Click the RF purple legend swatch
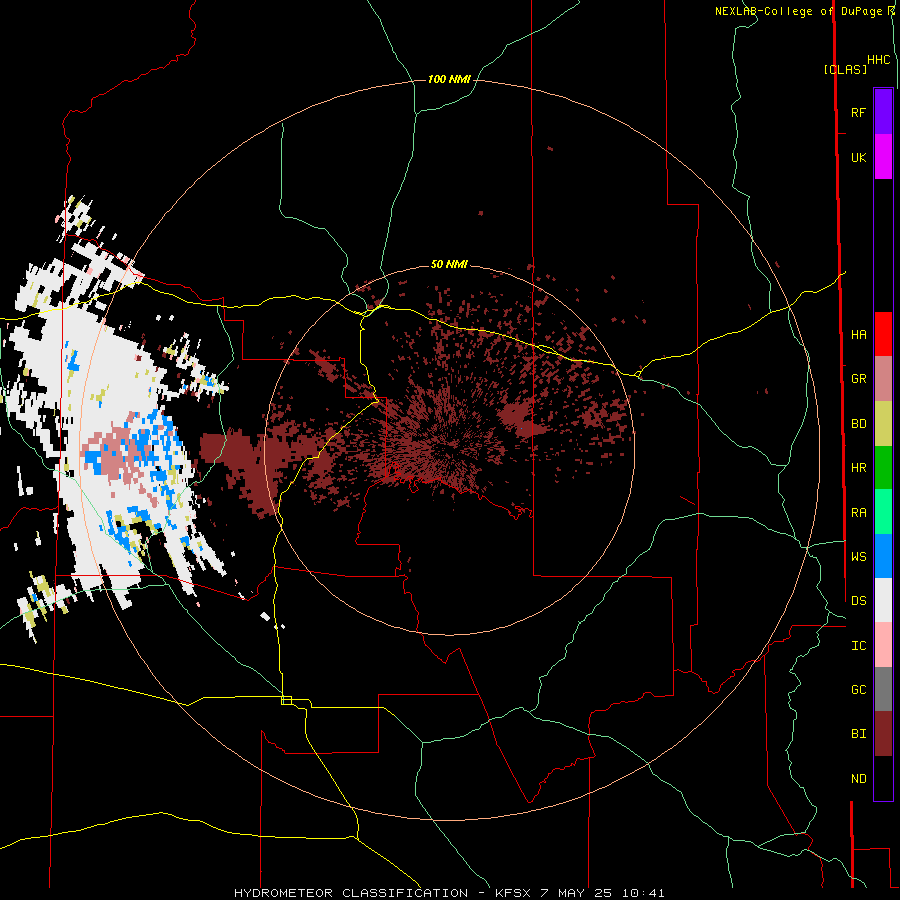The image size is (900, 900). [x=883, y=112]
